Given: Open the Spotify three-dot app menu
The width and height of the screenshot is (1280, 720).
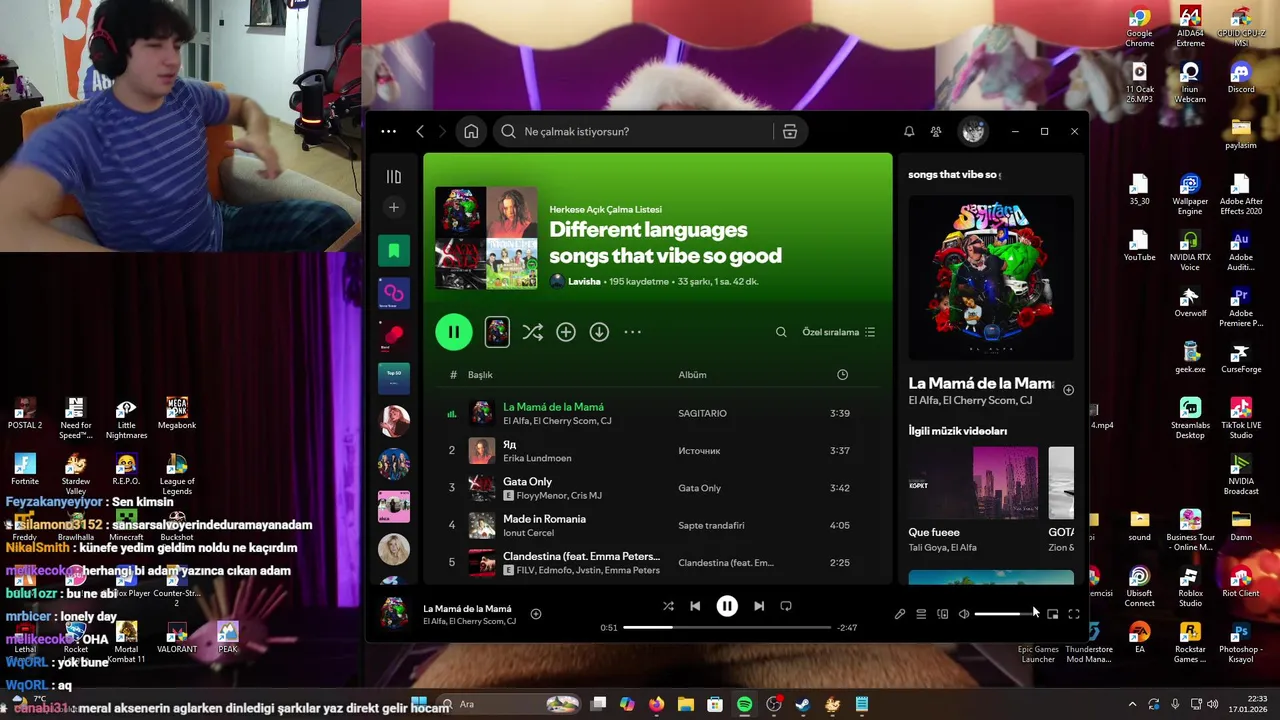Looking at the screenshot, I should [388, 131].
